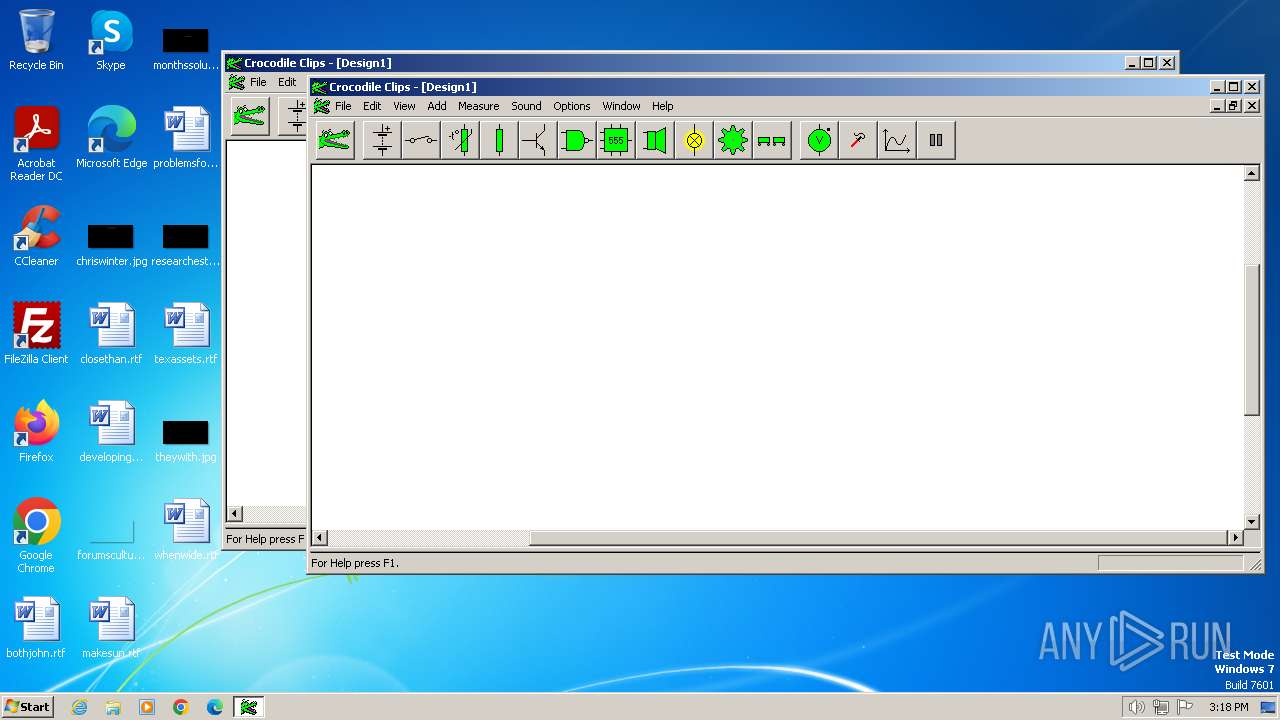Select the loudspeaker sound output tool
This screenshot has height=720, width=1280.
click(655, 141)
